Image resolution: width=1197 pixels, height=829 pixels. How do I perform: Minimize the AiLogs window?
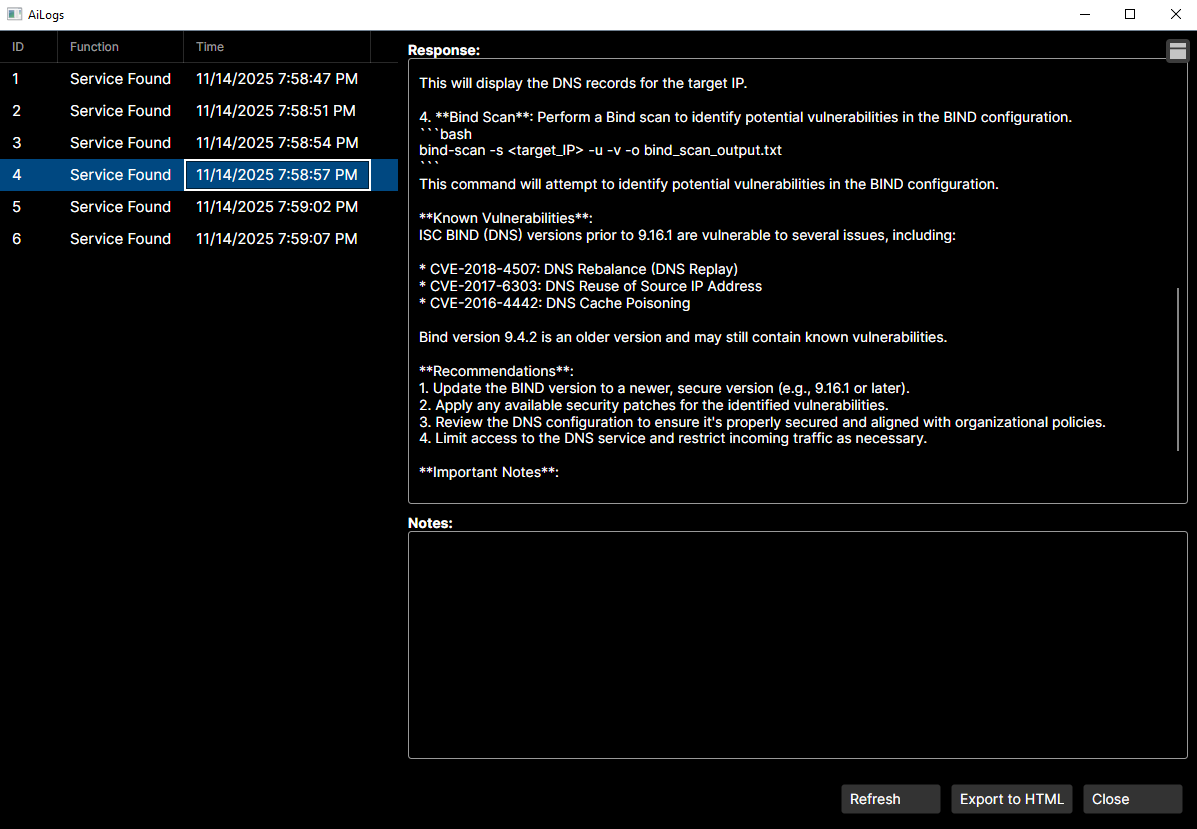tap(1084, 15)
